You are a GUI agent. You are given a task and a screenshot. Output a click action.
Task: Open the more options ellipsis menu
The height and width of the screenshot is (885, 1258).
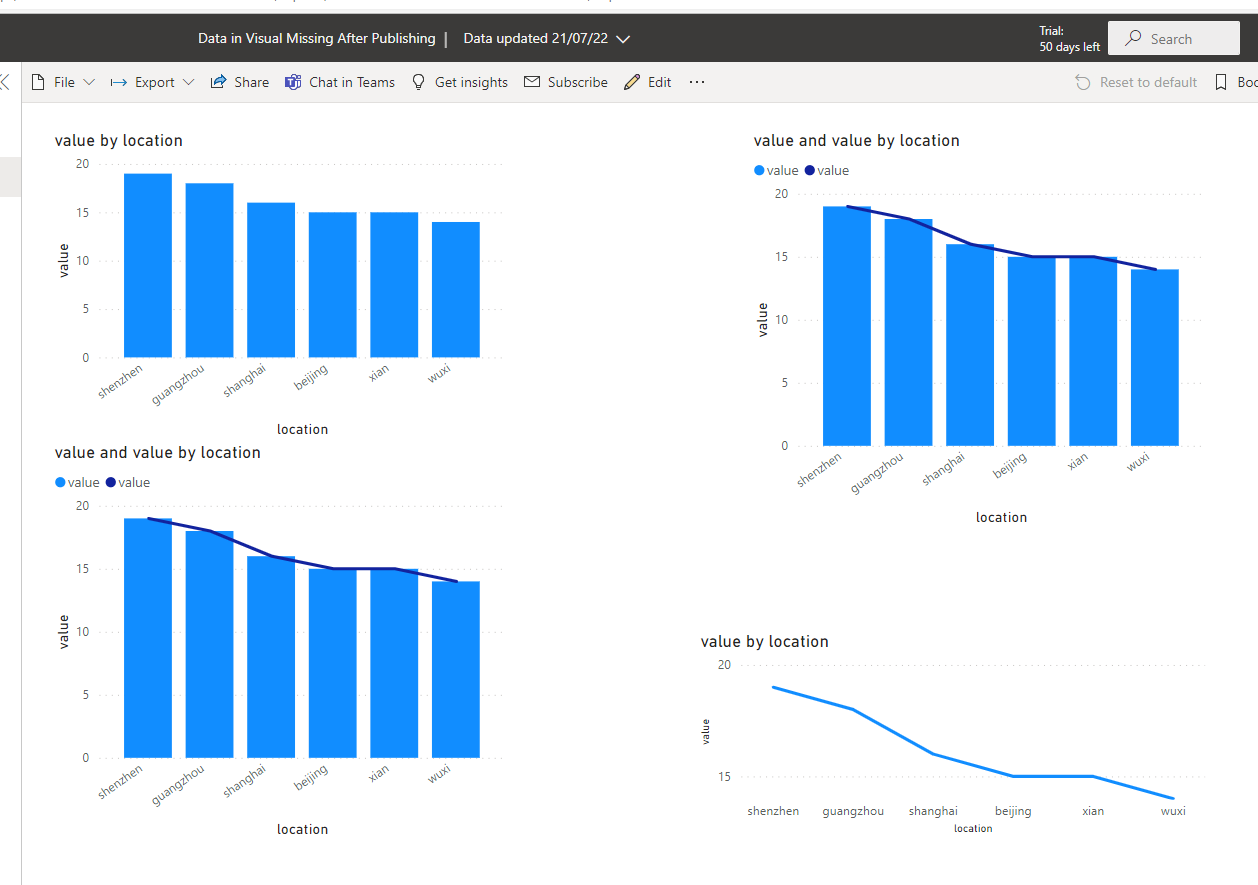697,82
